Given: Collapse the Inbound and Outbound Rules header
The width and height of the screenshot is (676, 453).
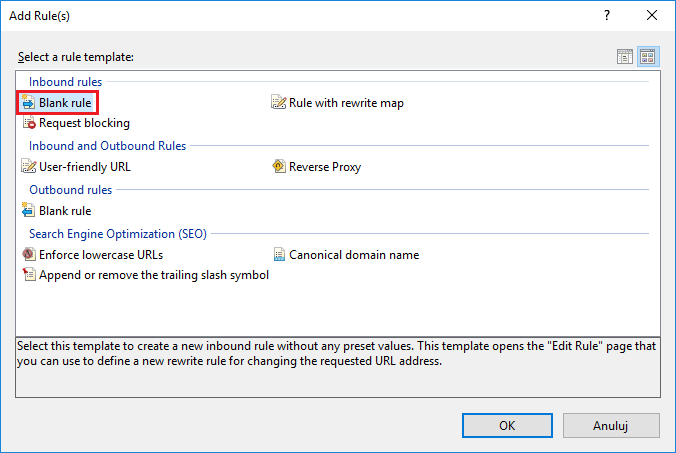Looking at the screenshot, I should coord(107,146).
